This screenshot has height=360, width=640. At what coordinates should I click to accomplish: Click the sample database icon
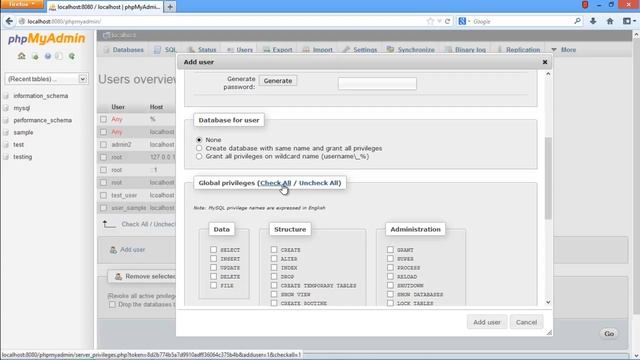6,133
